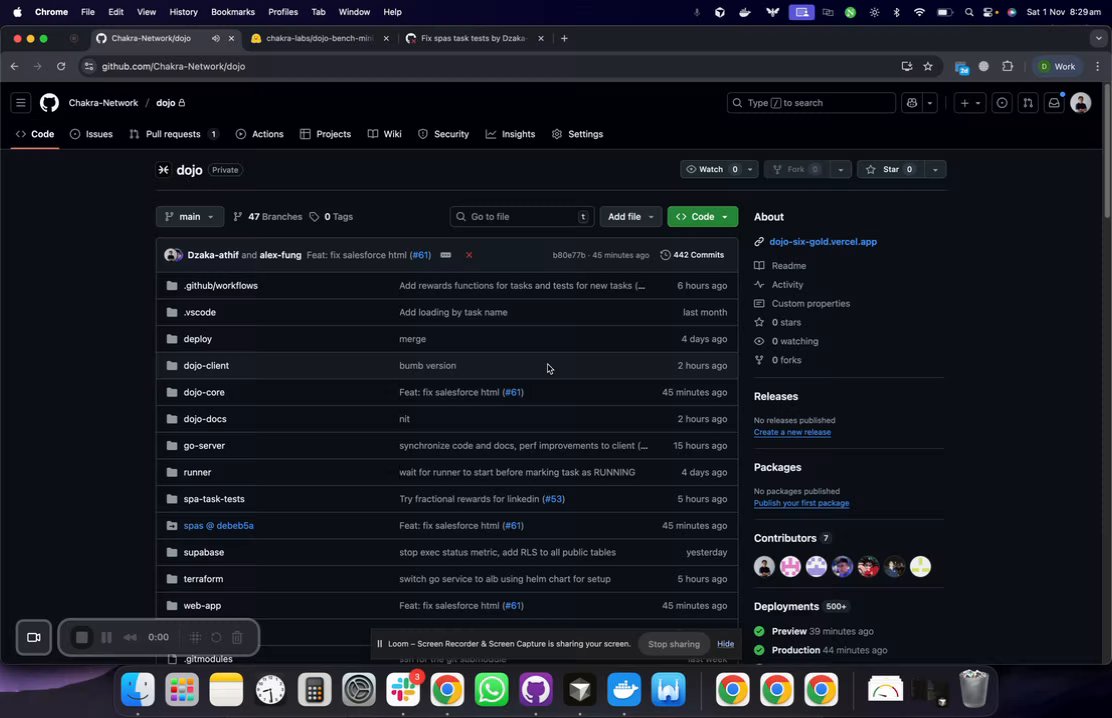Star the dojo repository
The height and width of the screenshot is (718, 1112).
(x=891, y=170)
